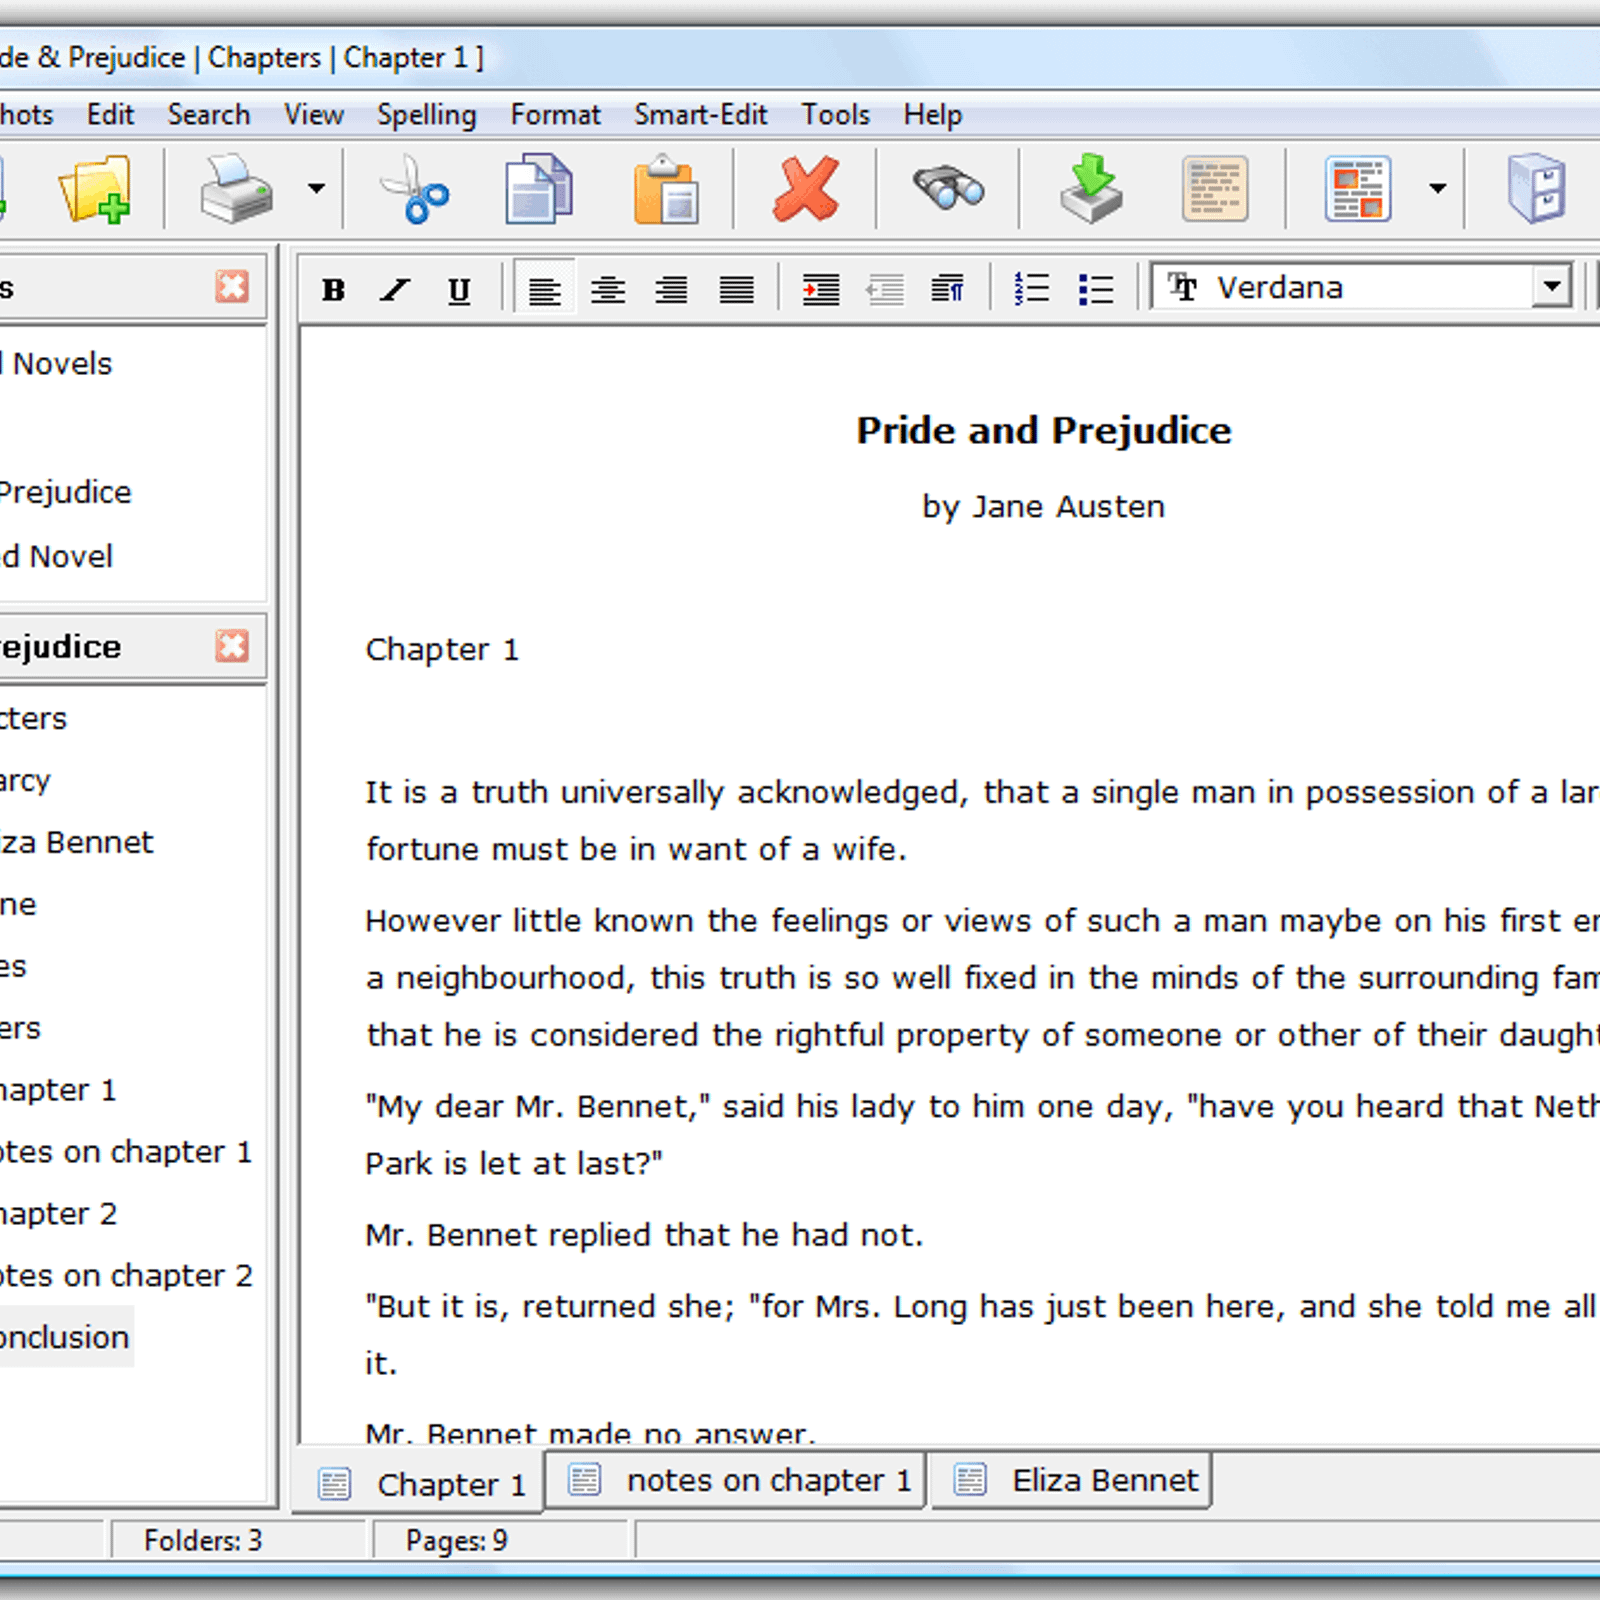This screenshot has width=1600, height=1600.
Task: Click the increase indent icon
Action: [x=821, y=290]
